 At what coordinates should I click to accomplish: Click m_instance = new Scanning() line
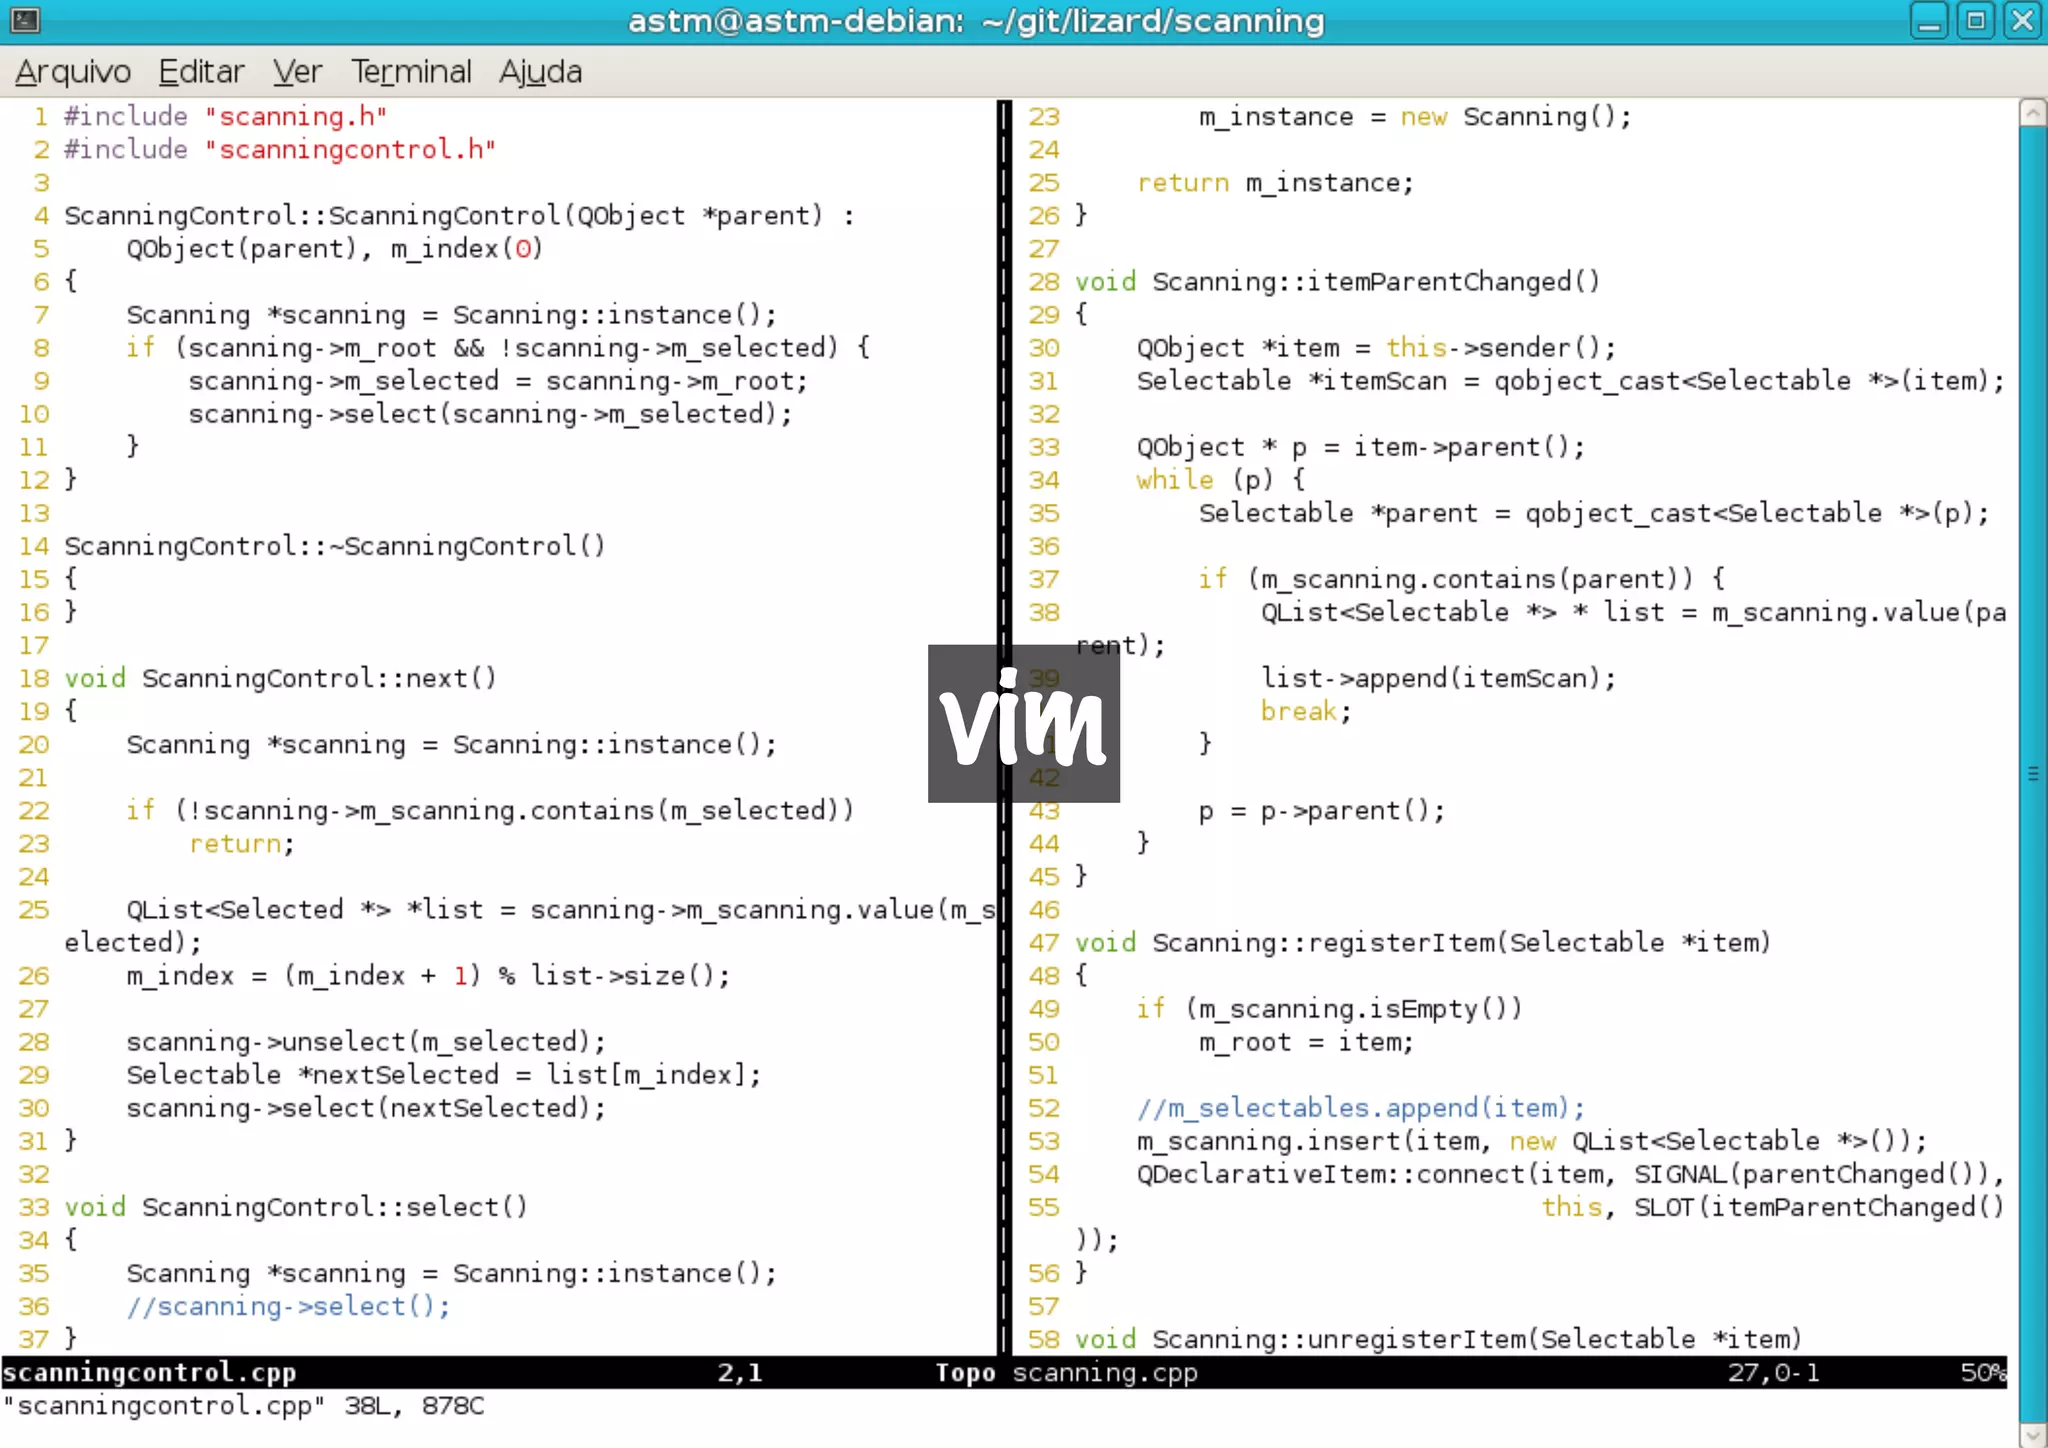coord(1415,117)
